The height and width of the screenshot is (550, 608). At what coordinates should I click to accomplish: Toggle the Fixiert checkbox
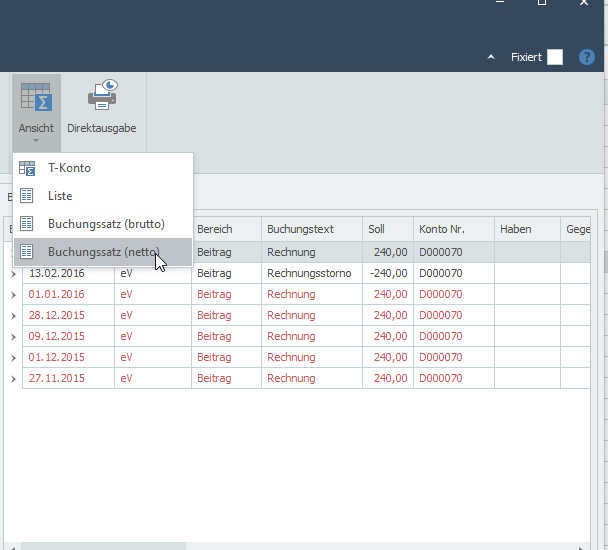[x=554, y=57]
